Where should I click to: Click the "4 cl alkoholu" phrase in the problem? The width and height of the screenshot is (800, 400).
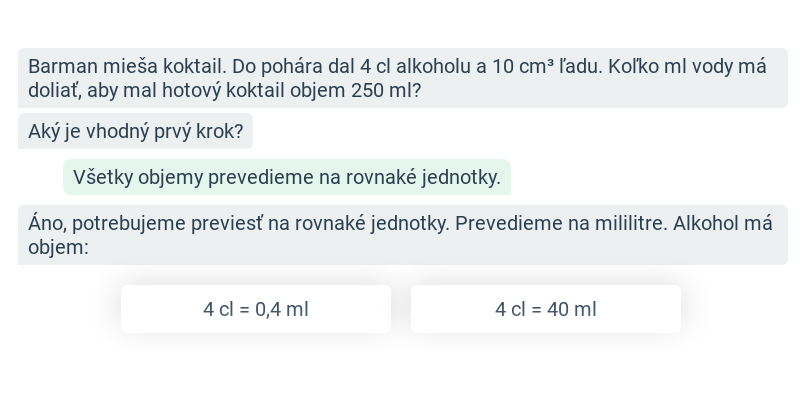point(417,66)
